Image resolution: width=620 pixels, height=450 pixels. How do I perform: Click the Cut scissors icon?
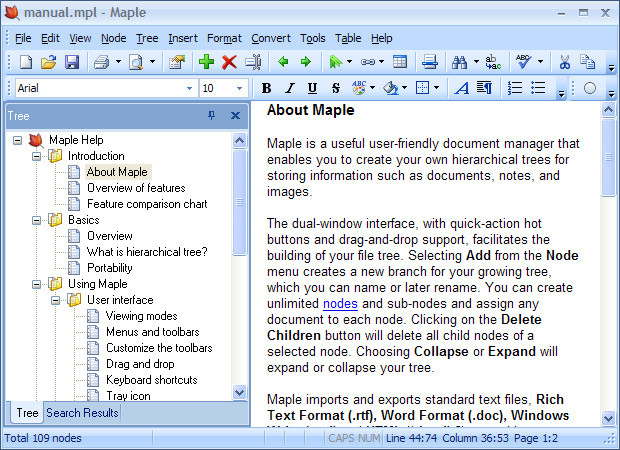(x=564, y=62)
